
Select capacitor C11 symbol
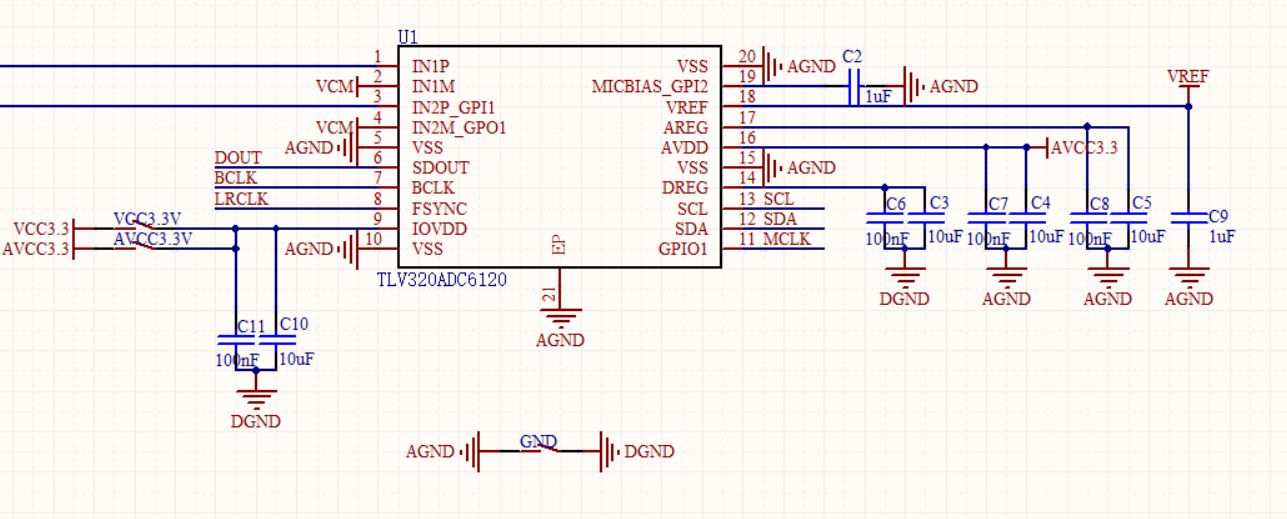[x=235, y=340]
